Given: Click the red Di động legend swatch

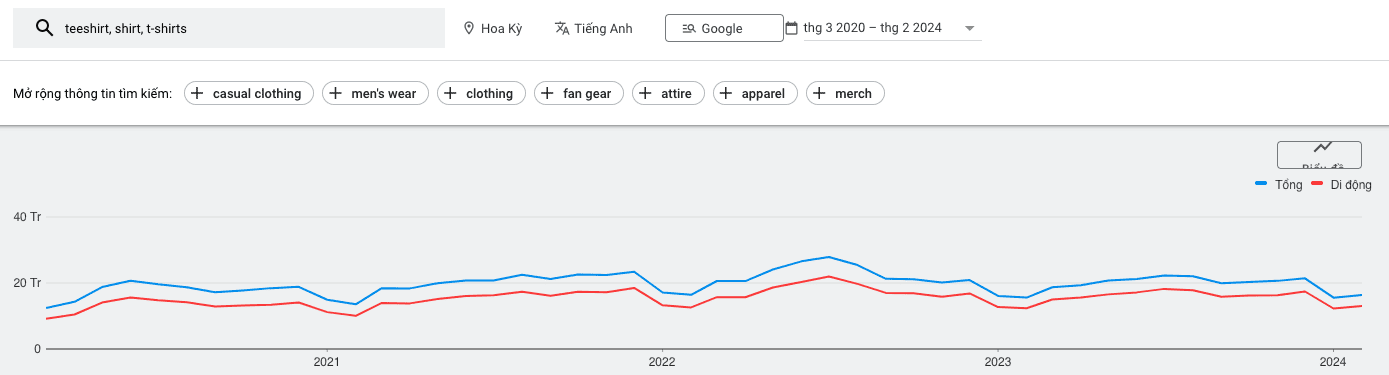Looking at the screenshot, I should coord(1317,184).
